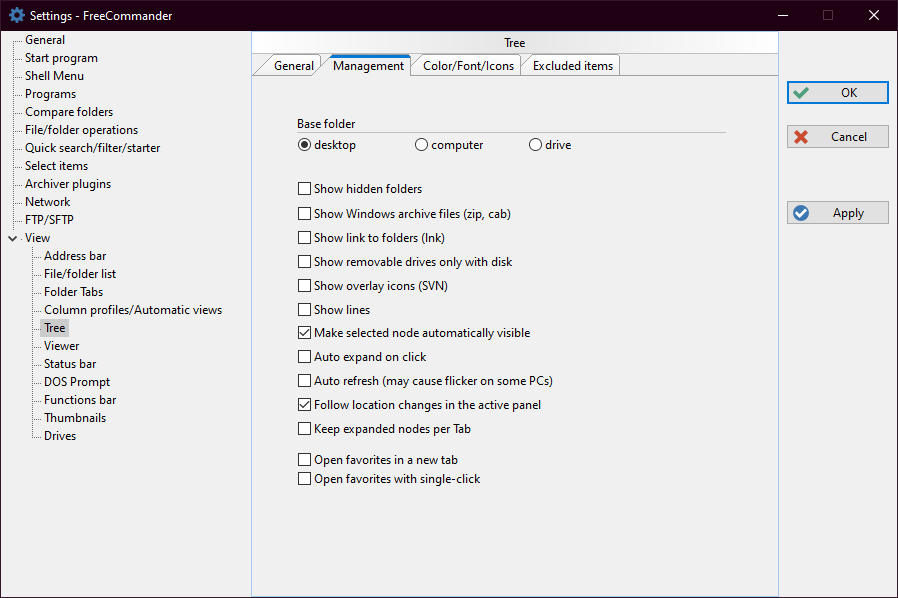The height and width of the screenshot is (598, 898).
Task: Open File/folder list settings
Action: click(80, 274)
